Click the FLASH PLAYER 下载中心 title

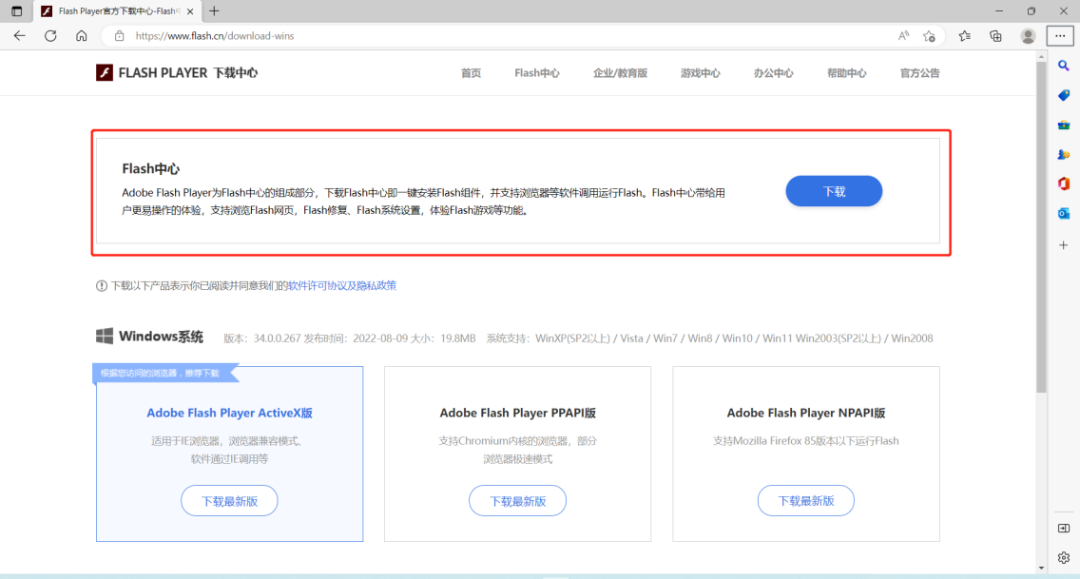coord(187,73)
